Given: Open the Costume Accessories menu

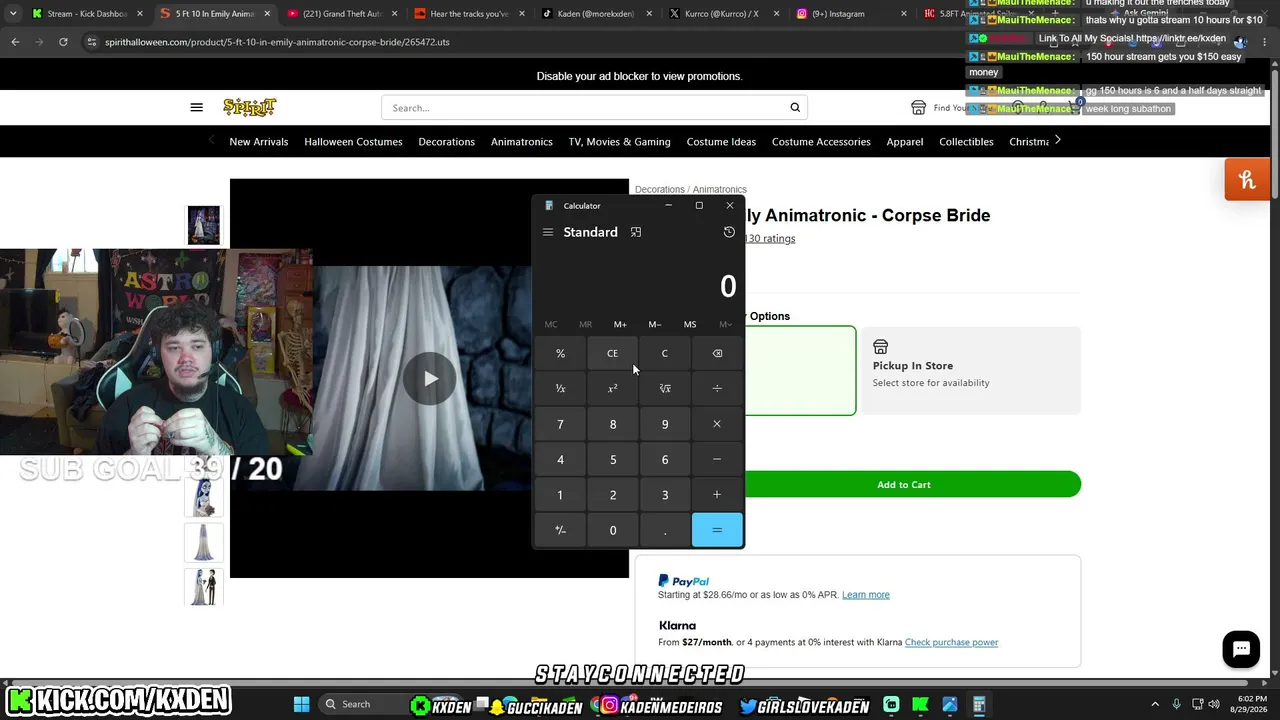Looking at the screenshot, I should coord(821,141).
